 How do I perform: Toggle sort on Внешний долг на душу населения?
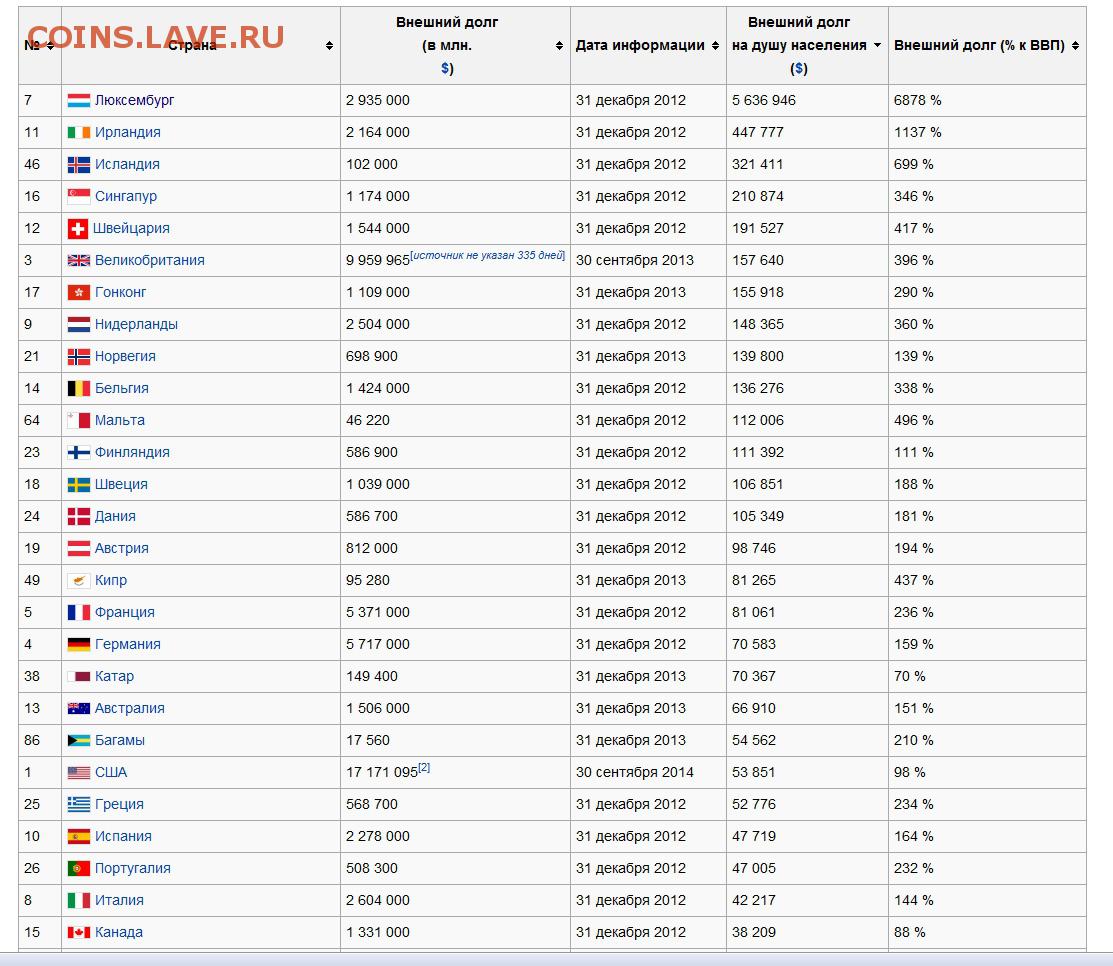click(x=877, y=45)
